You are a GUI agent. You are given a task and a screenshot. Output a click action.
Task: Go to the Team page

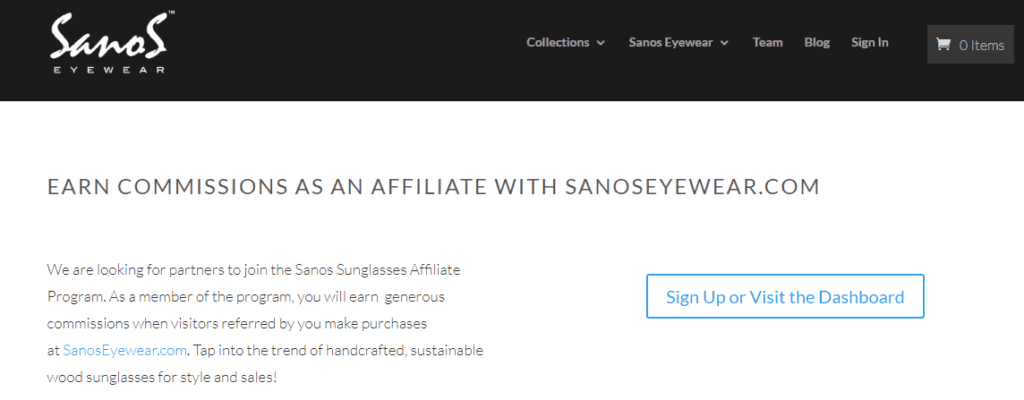pos(767,42)
